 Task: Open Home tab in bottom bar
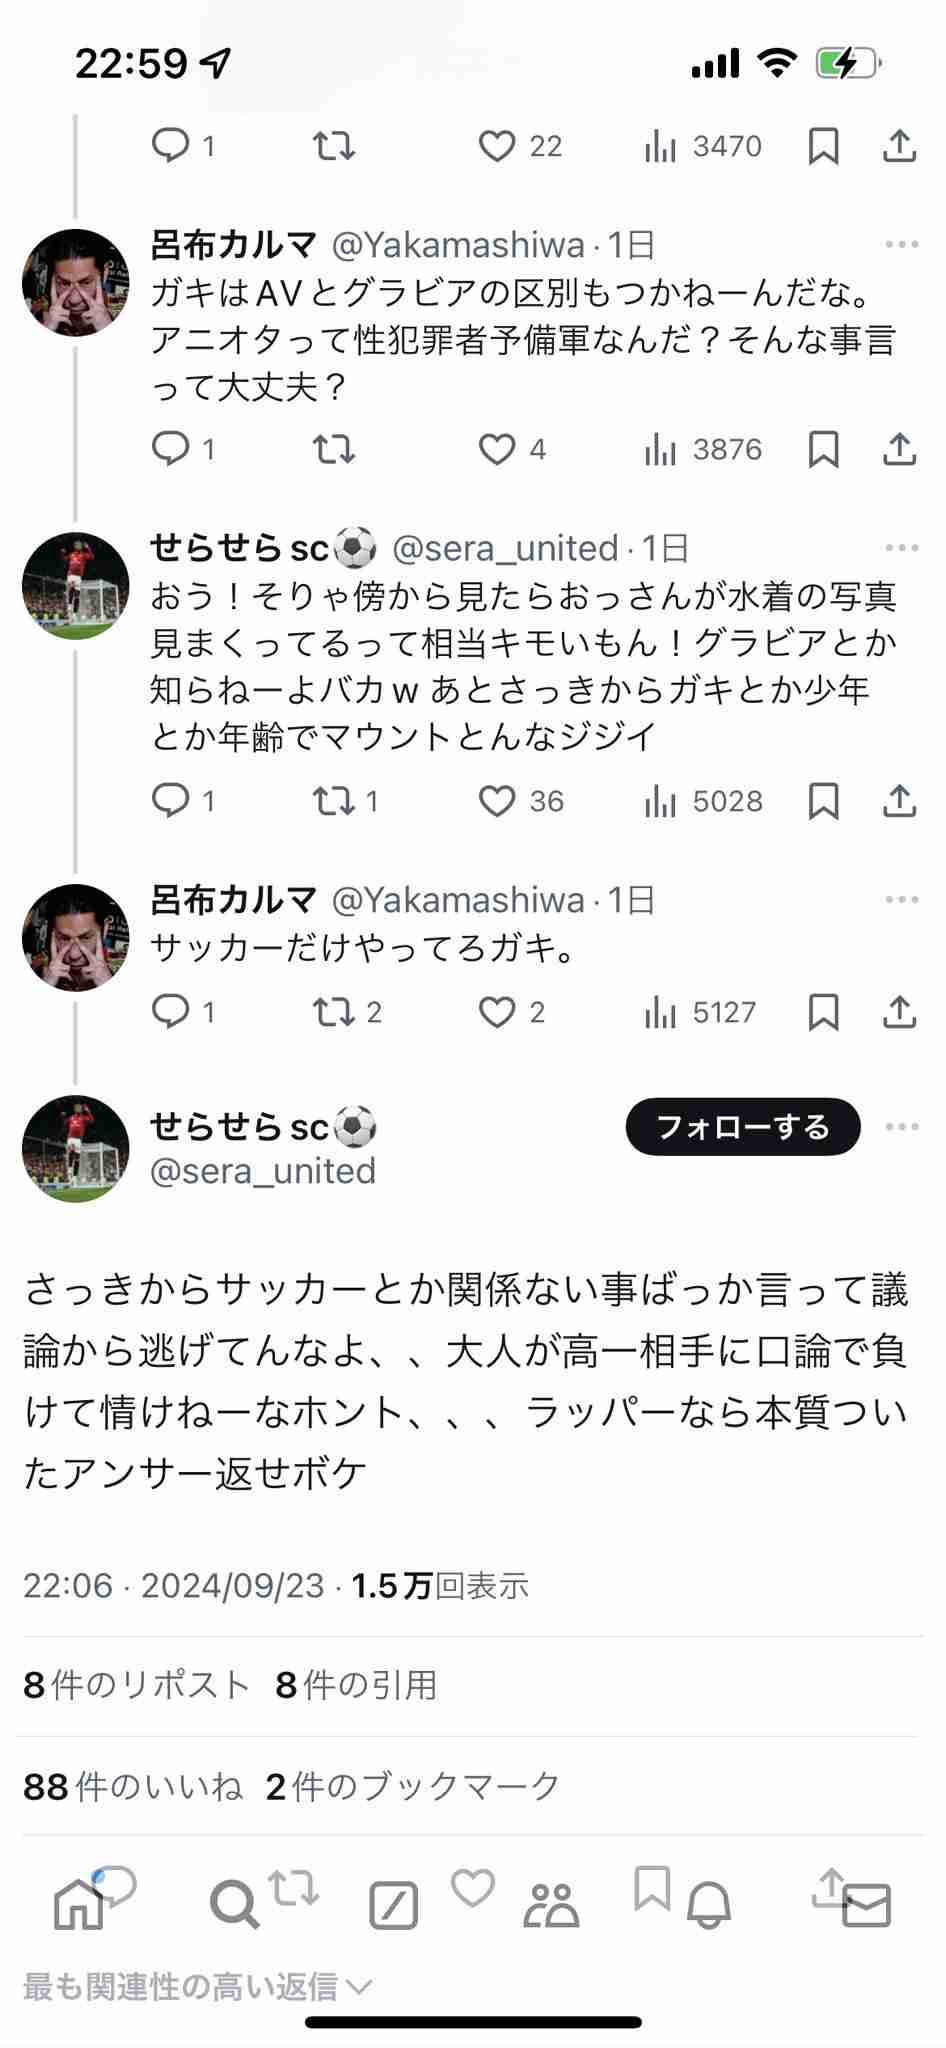click(78, 1905)
